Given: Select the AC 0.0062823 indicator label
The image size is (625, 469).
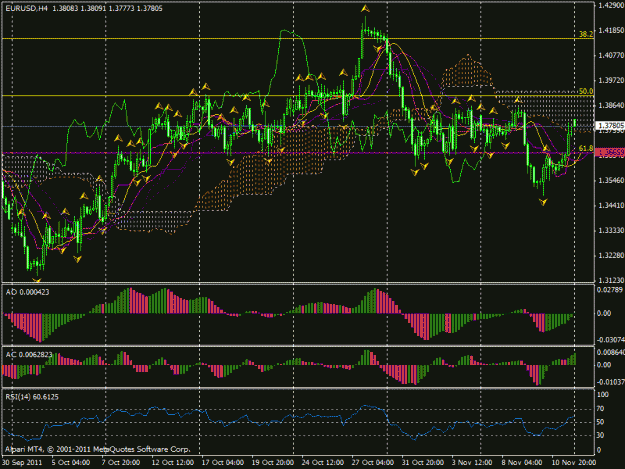Looking at the screenshot, I should click(x=29, y=355).
